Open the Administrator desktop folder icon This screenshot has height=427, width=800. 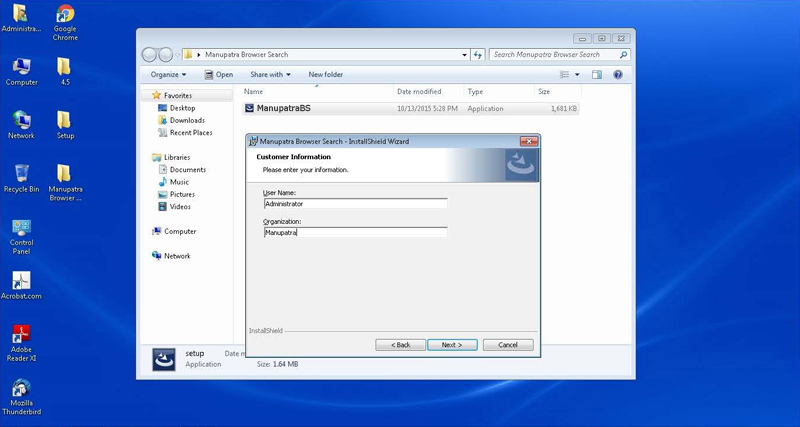[x=21, y=18]
